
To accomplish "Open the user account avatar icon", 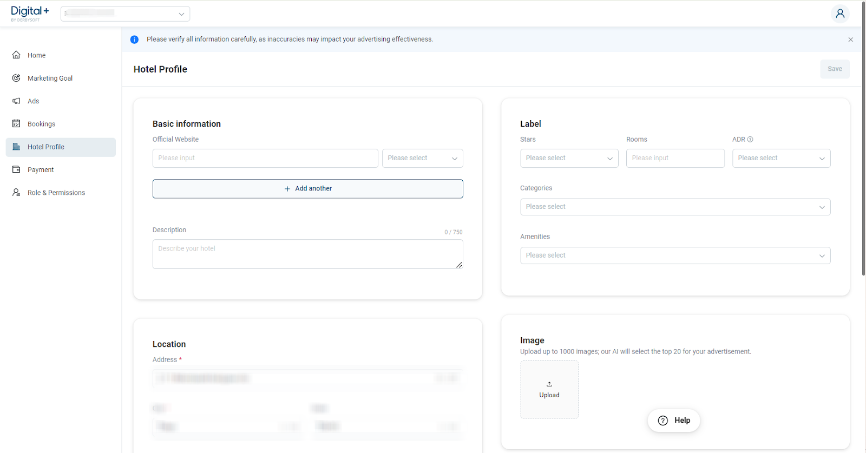I will point(839,14).
